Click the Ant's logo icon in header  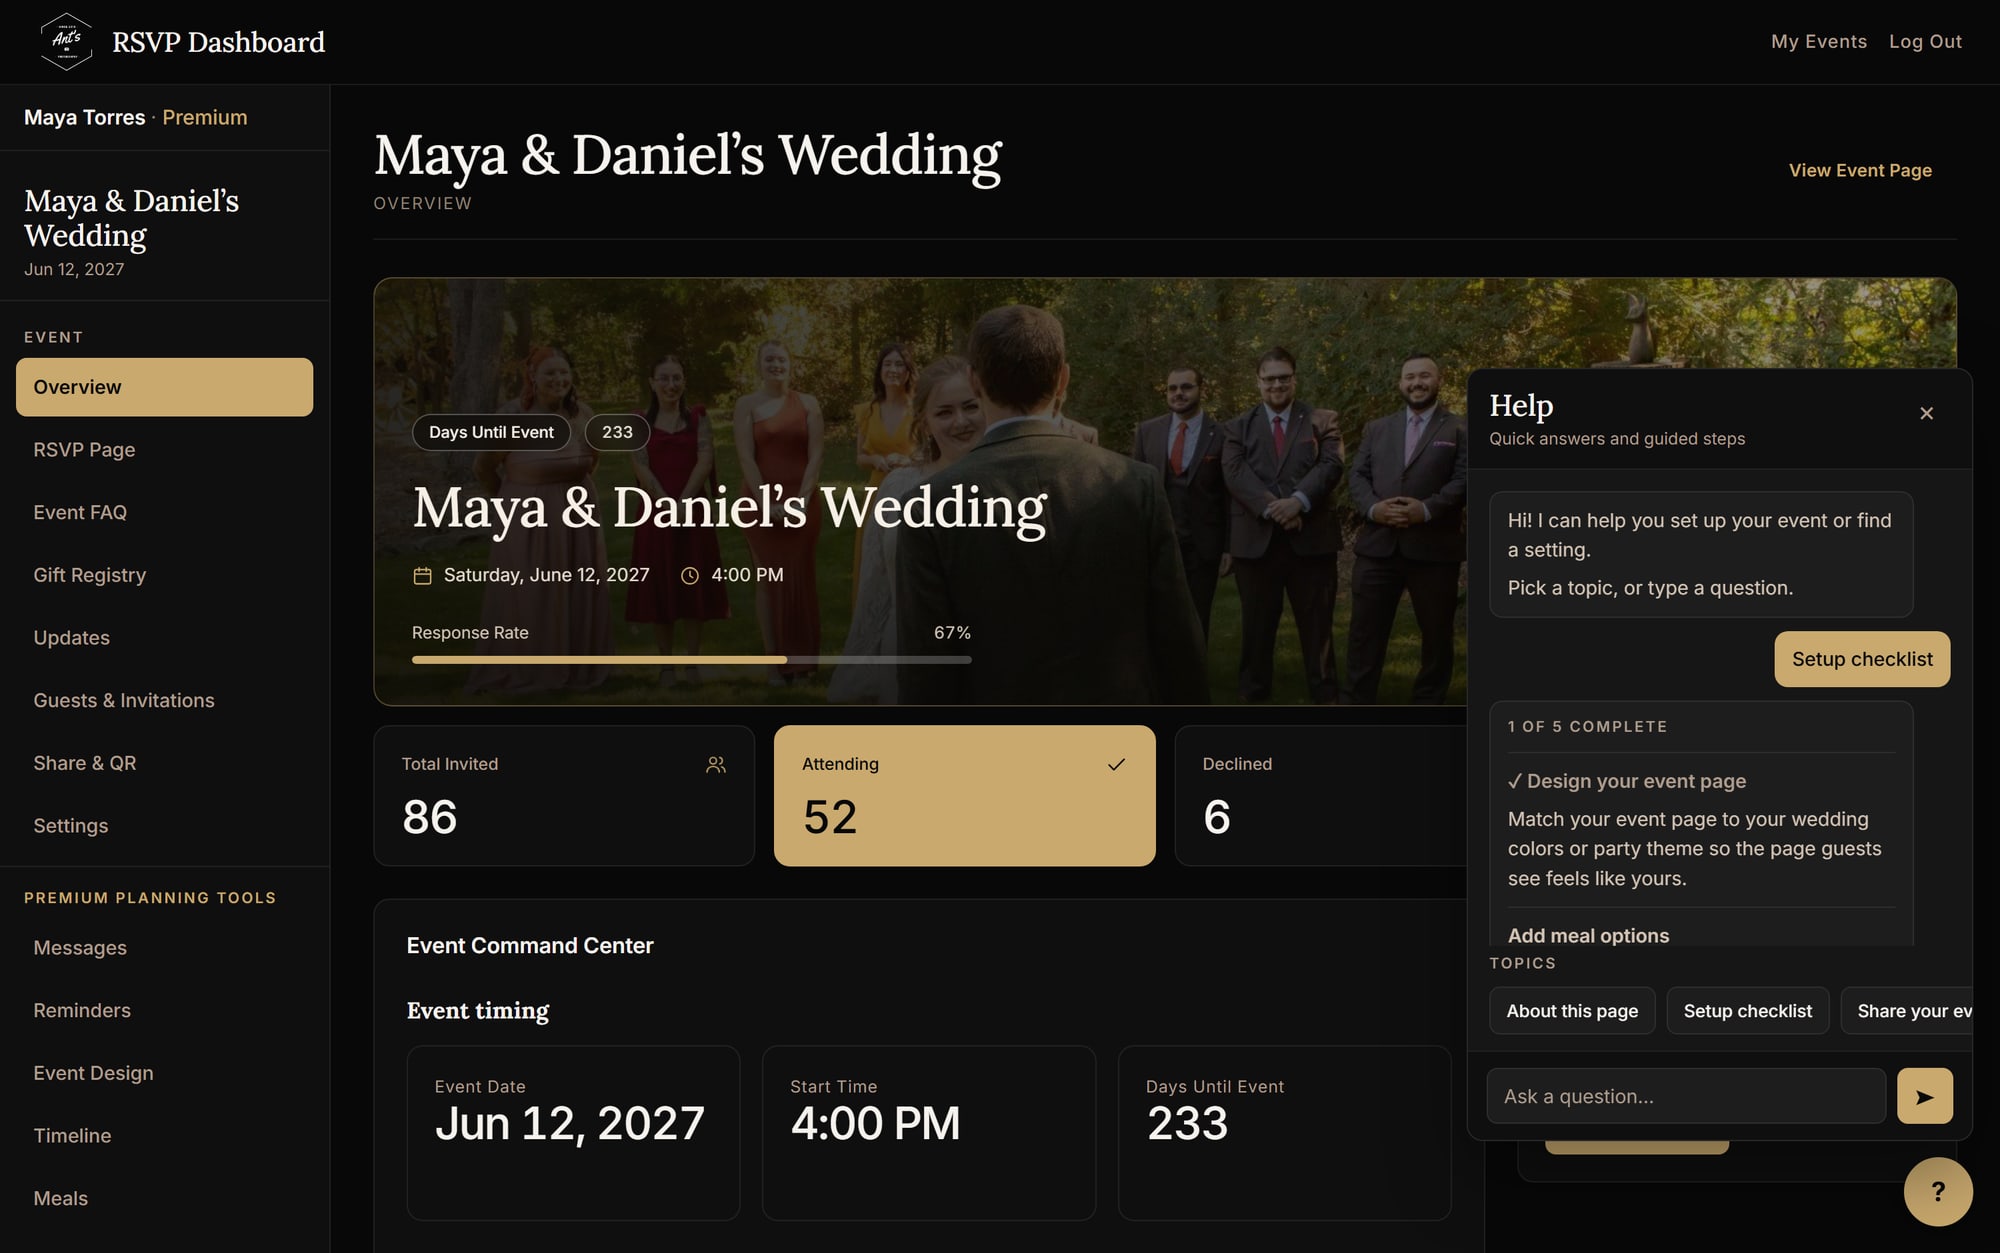[66, 42]
